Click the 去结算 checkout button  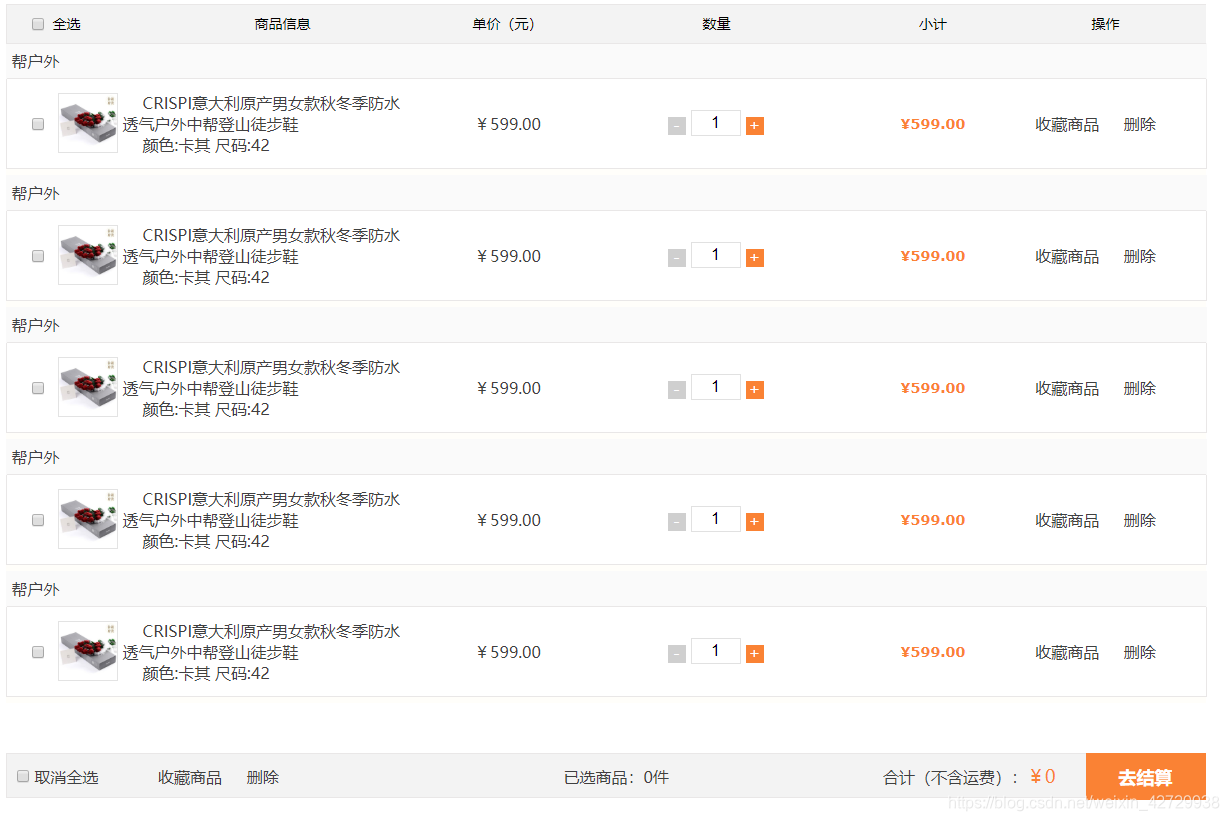[1145, 776]
